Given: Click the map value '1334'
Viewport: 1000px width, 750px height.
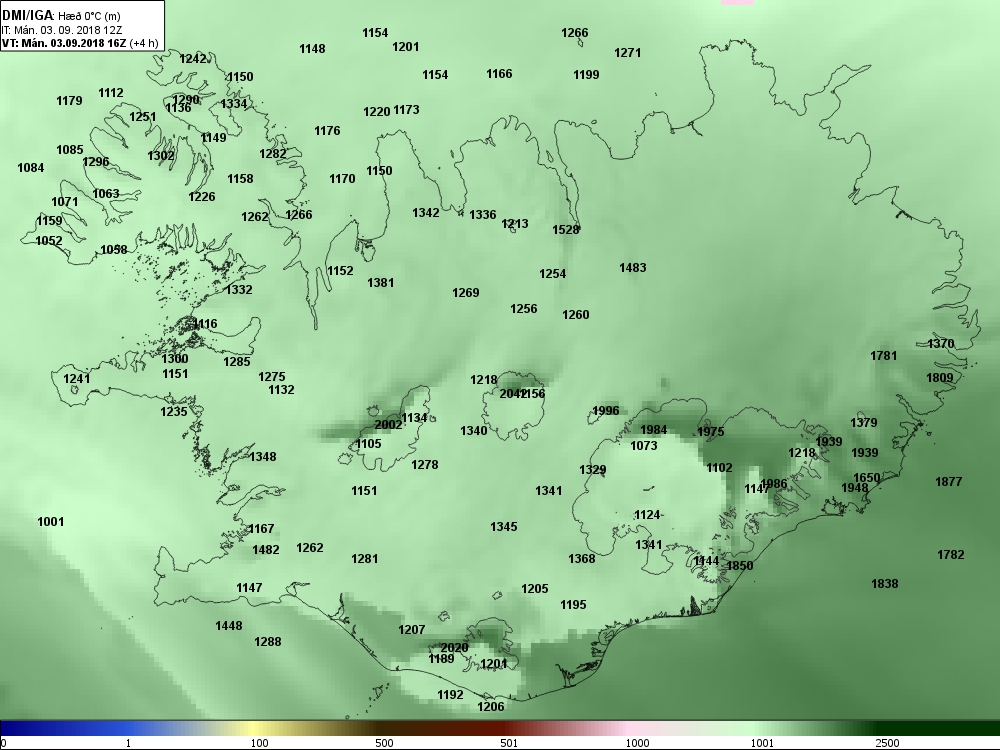Looking at the screenshot, I should tap(233, 103).
